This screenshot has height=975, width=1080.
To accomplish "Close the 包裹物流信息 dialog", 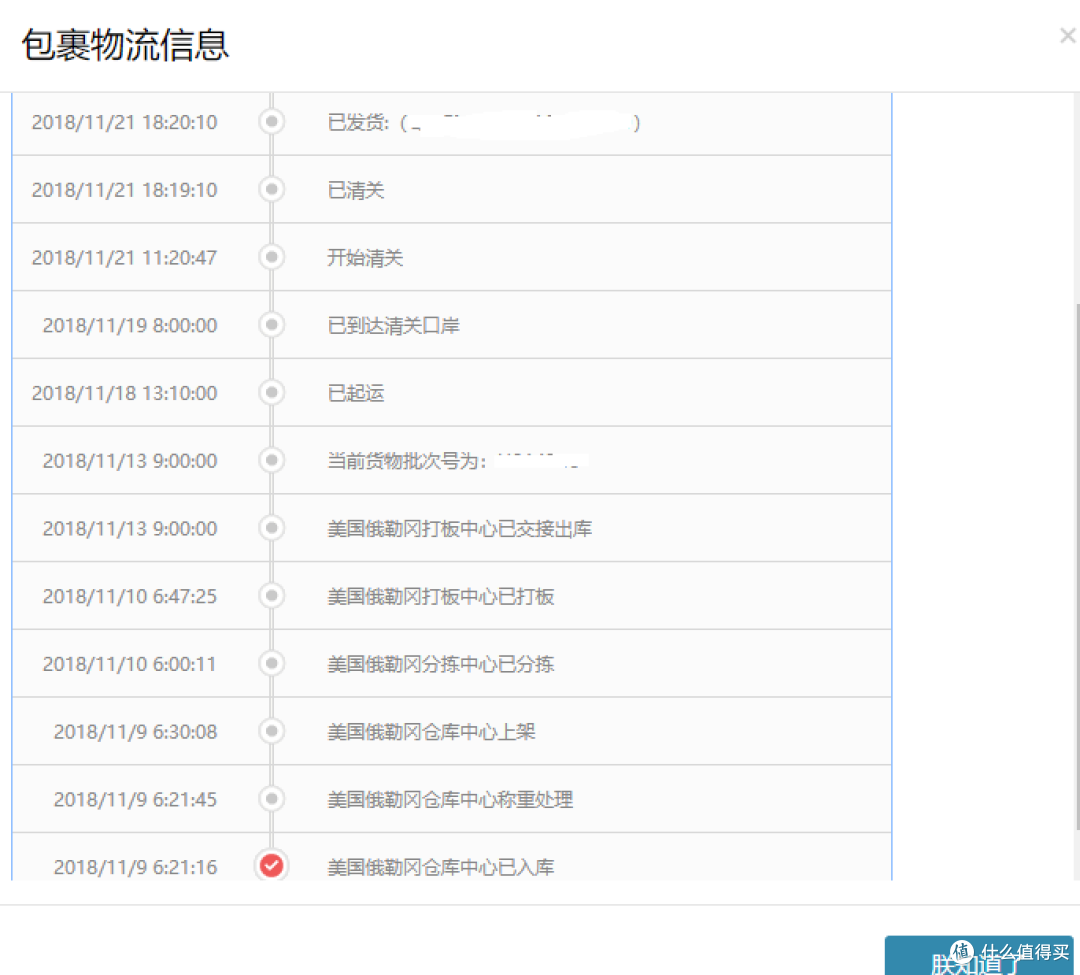I will point(1068,36).
